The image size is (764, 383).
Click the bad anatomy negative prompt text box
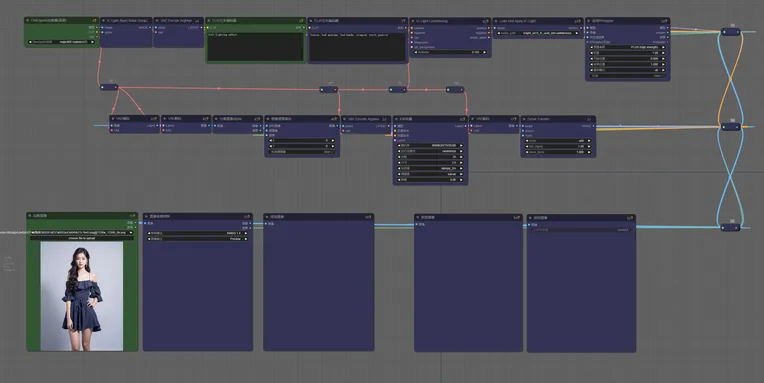tap(357, 47)
